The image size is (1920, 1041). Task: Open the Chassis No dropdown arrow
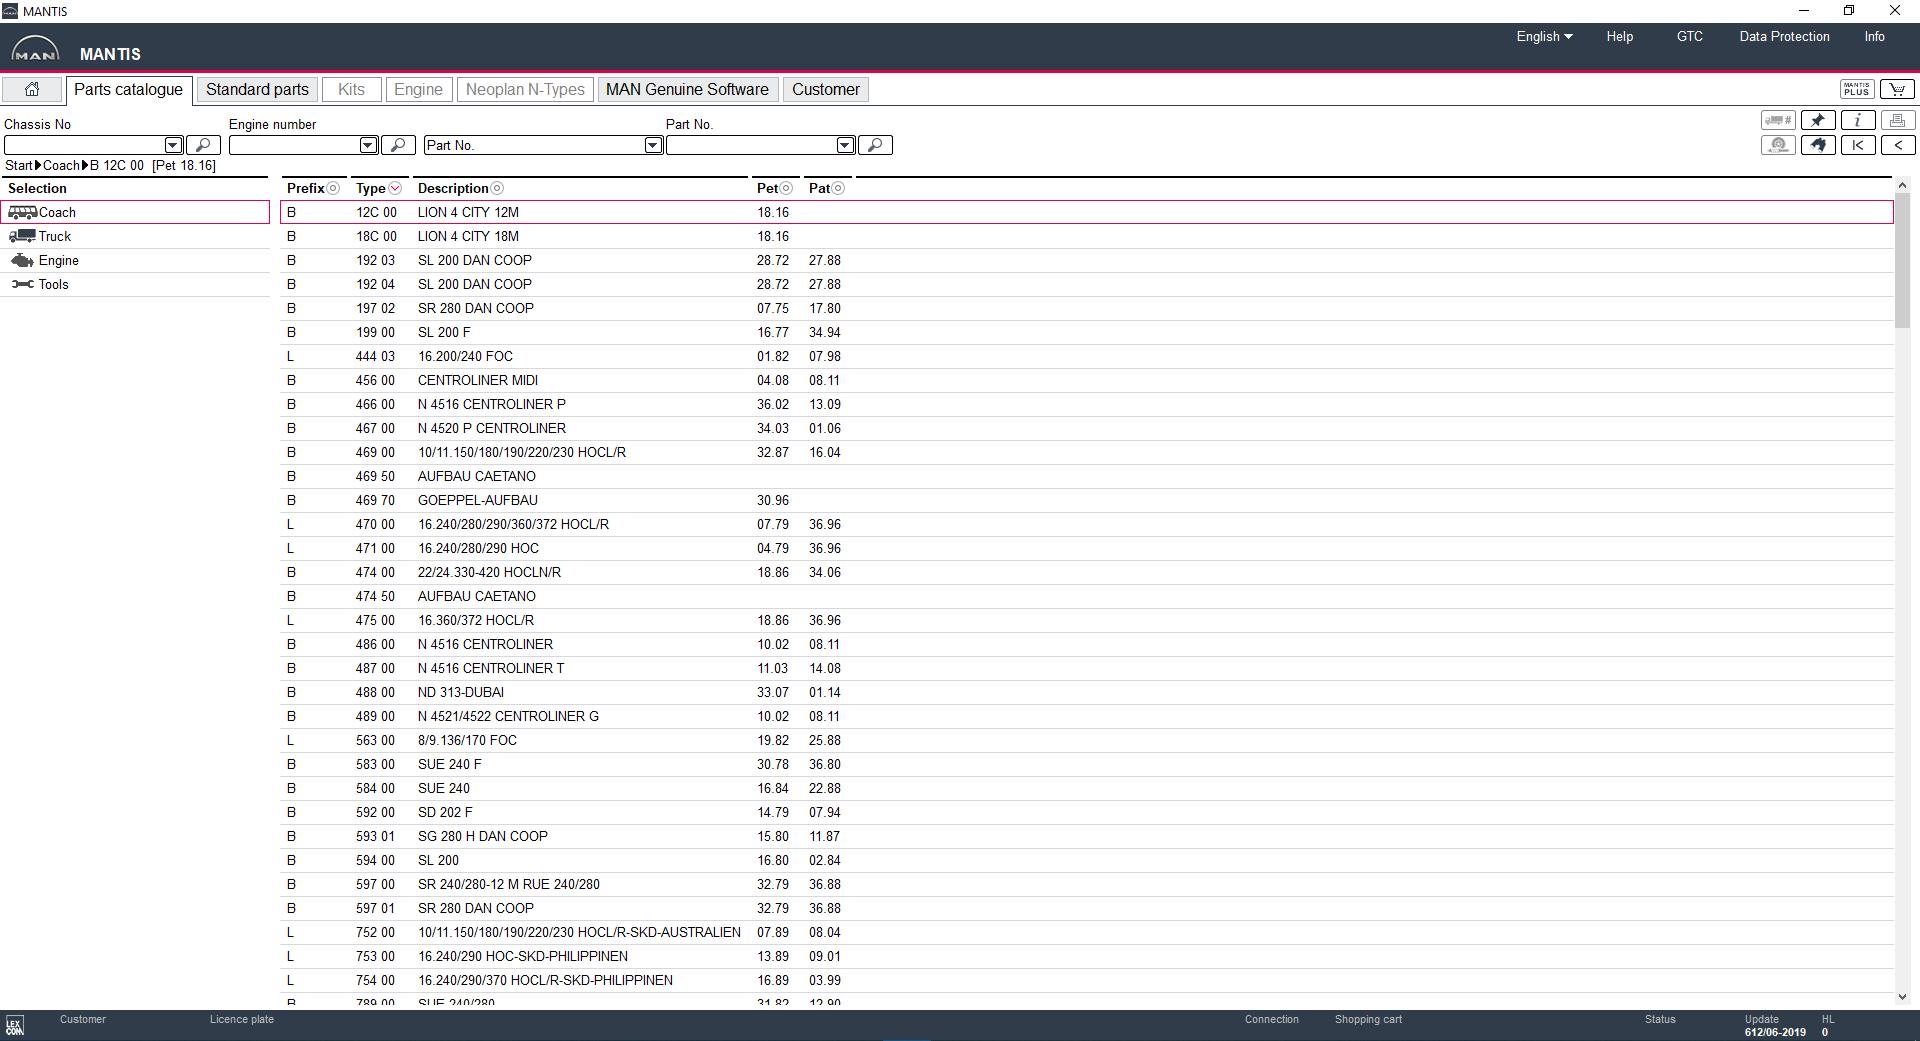coord(173,145)
